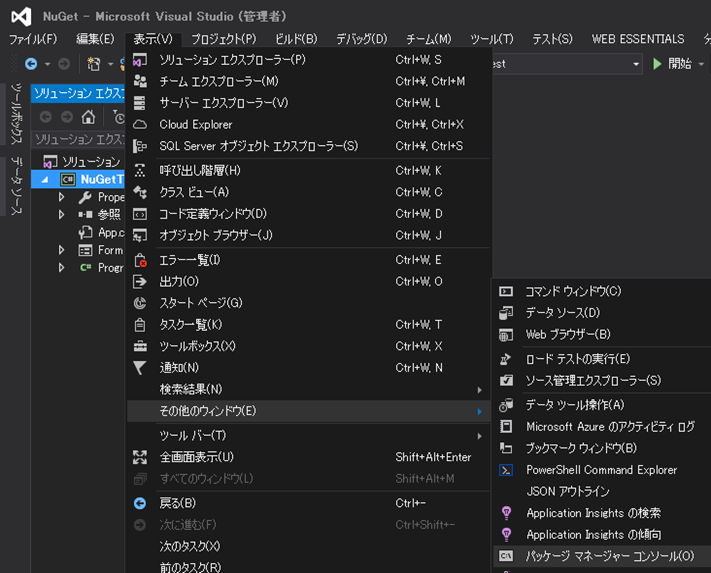The height and width of the screenshot is (573, 711).
Task: Open the 編集(E) menu
Action: pyautogui.click(x=95, y=39)
